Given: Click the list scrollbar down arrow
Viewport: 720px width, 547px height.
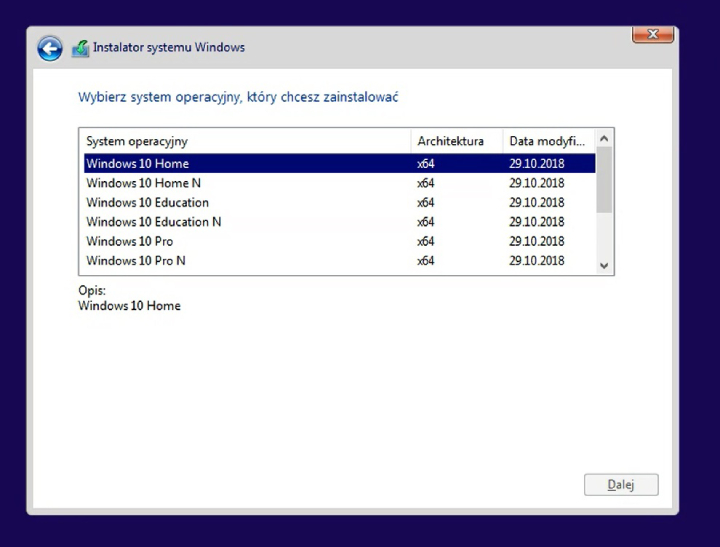Looking at the screenshot, I should 604,265.
